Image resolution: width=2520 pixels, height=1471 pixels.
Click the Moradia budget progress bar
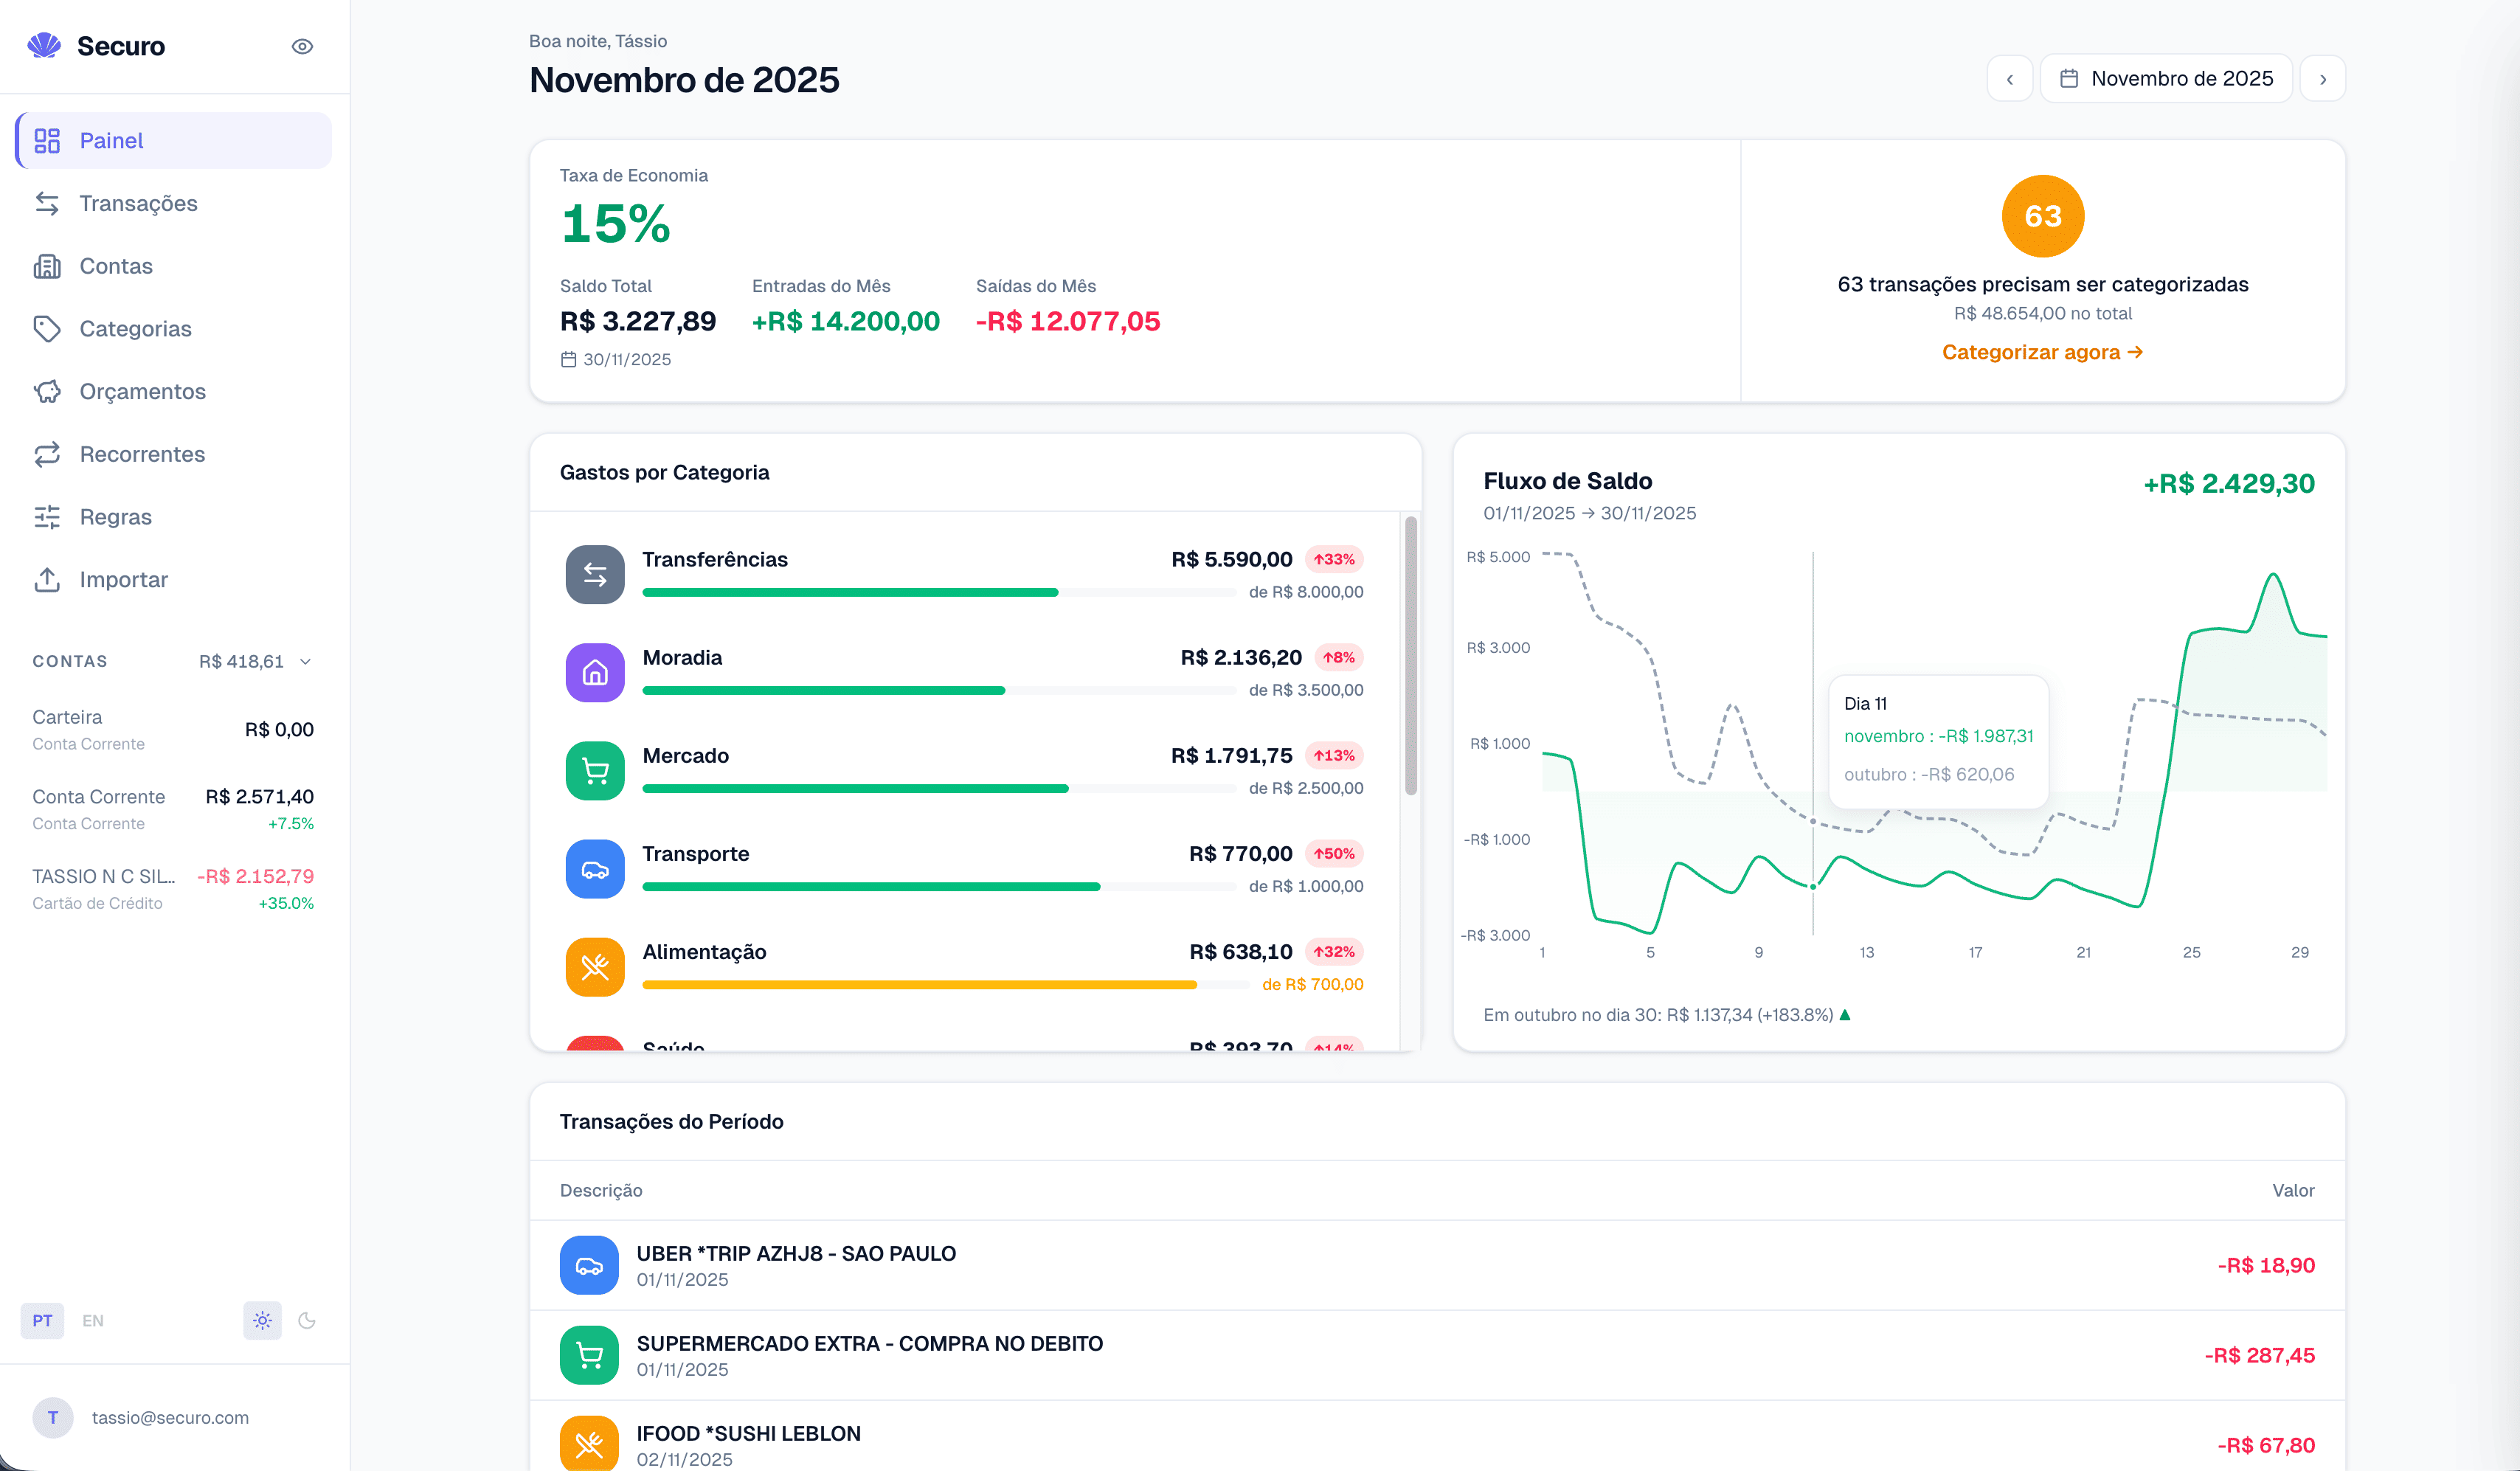click(939, 690)
